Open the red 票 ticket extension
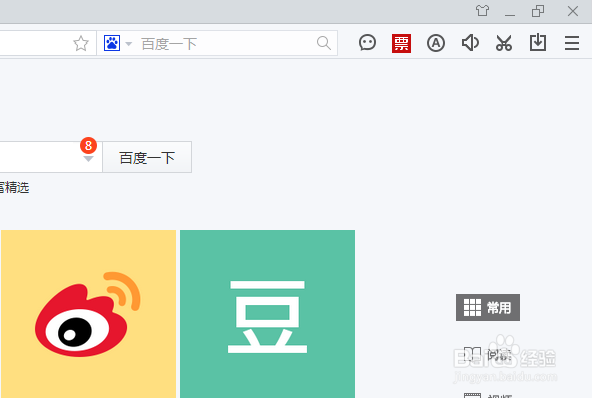The width and height of the screenshot is (592, 398). tap(401, 43)
